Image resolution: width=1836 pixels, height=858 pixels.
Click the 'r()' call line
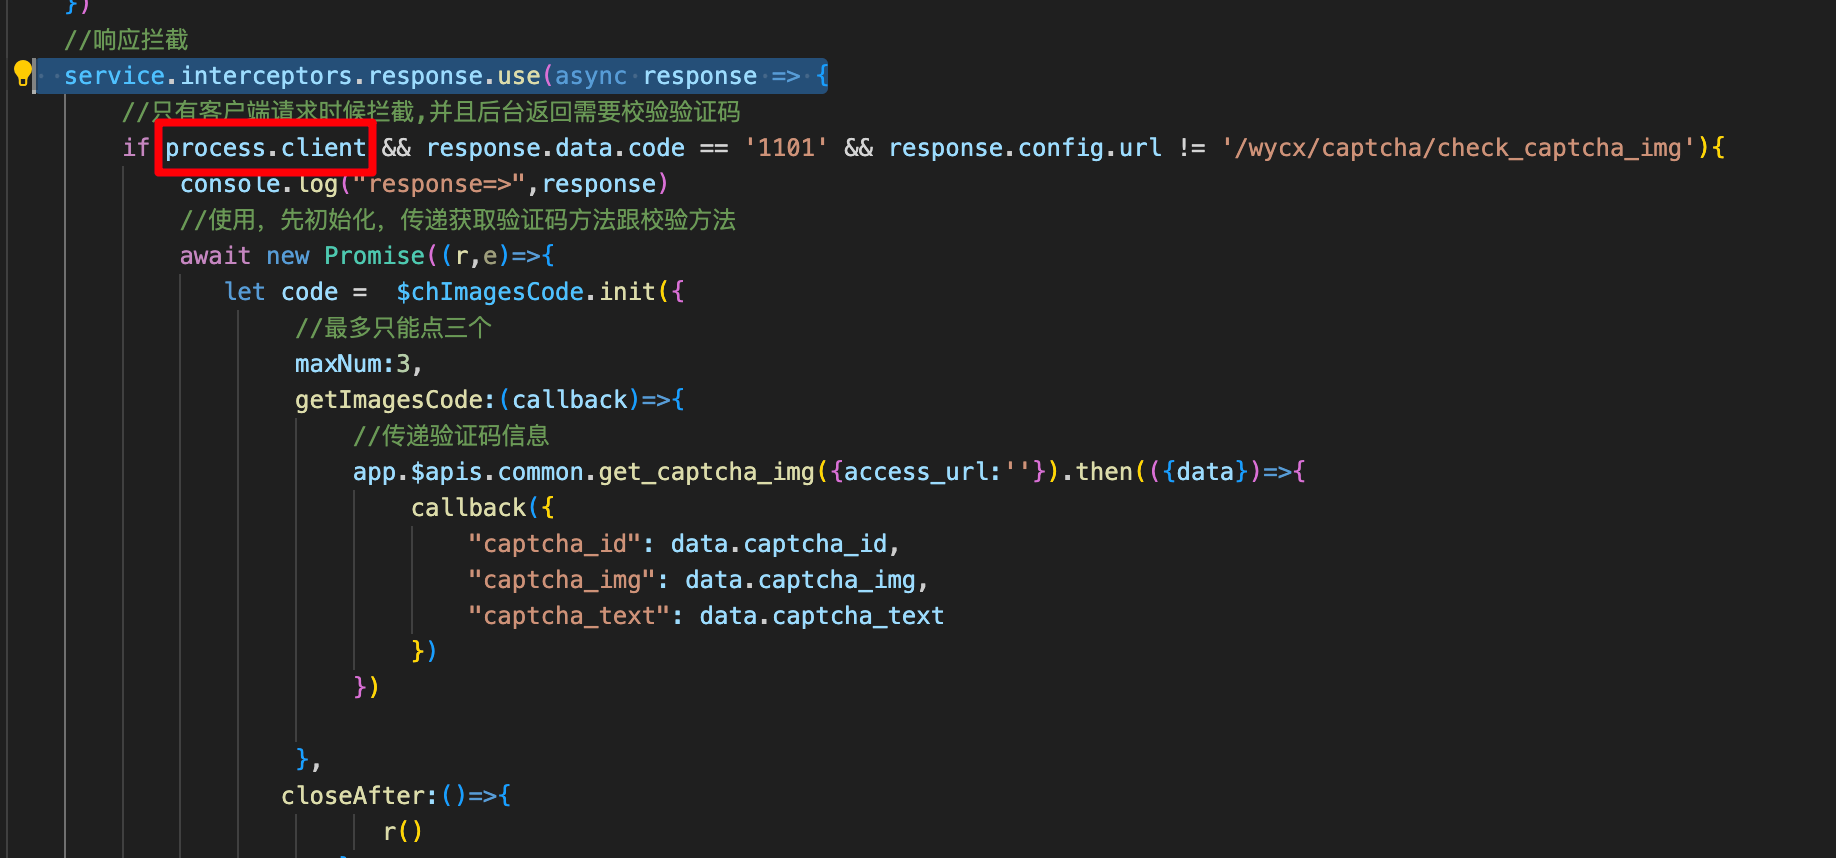pos(402,832)
